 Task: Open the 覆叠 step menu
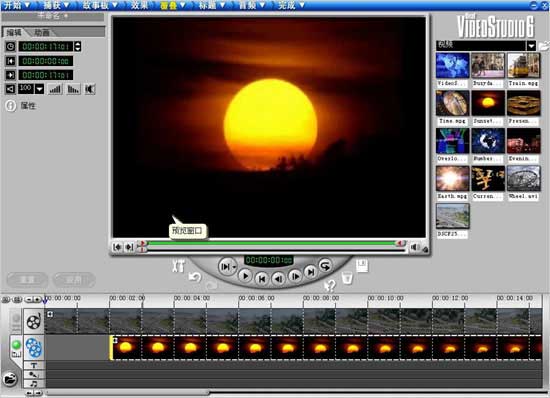(173, 5)
